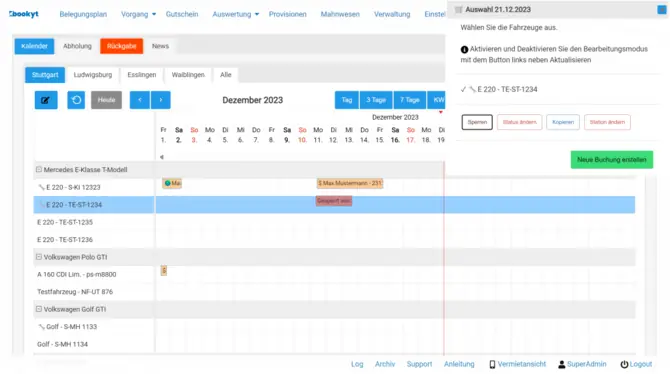Open the Vermieteransicht link with the mobile icon

coord(517,364)
